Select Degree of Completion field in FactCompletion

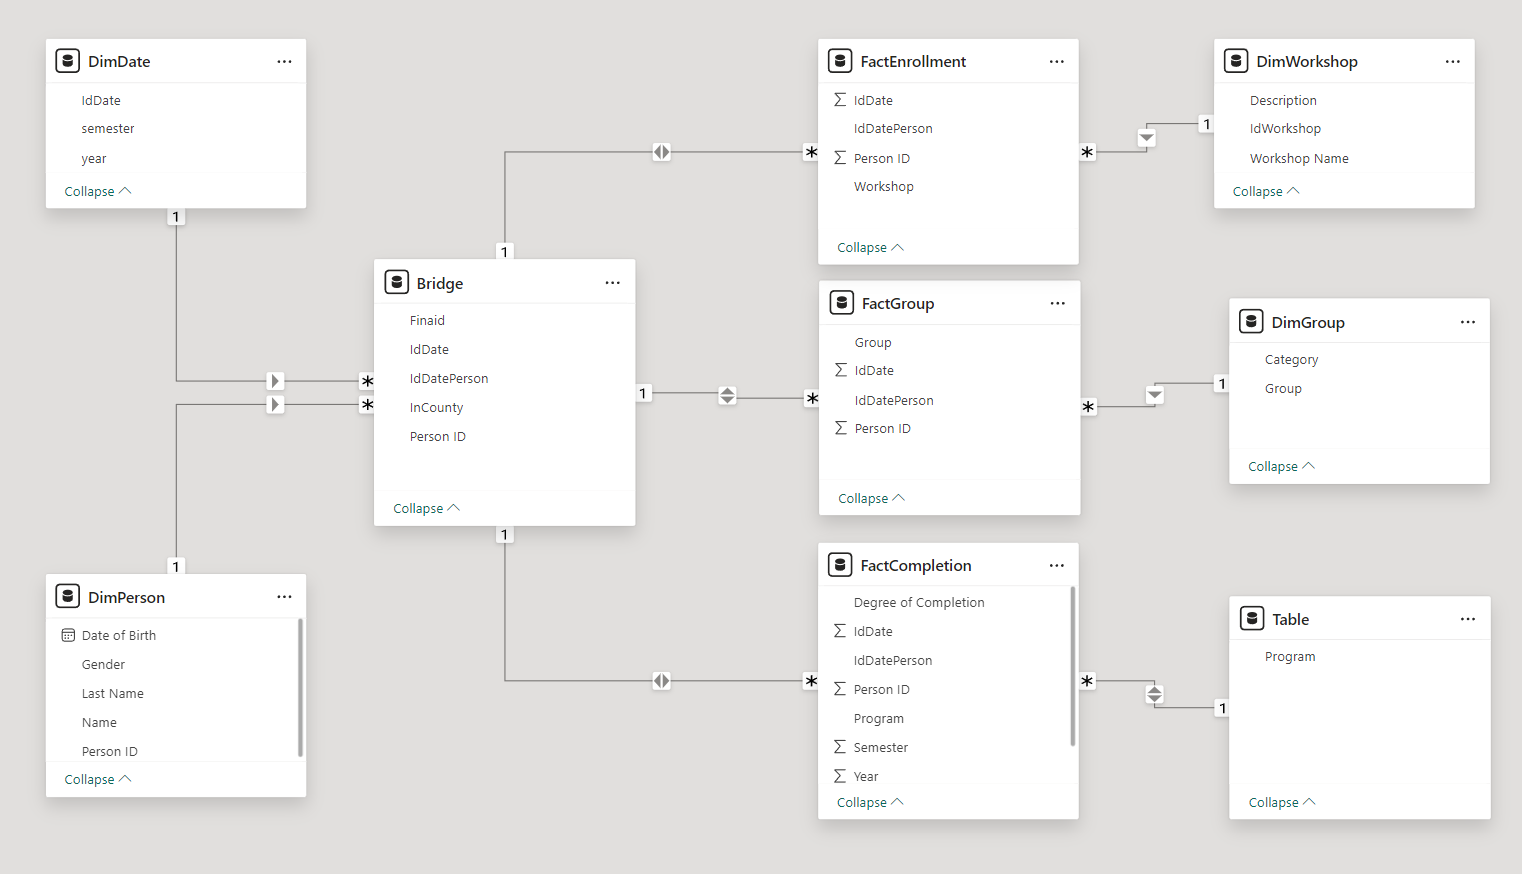pyautogui.click(x=919, y=603)
